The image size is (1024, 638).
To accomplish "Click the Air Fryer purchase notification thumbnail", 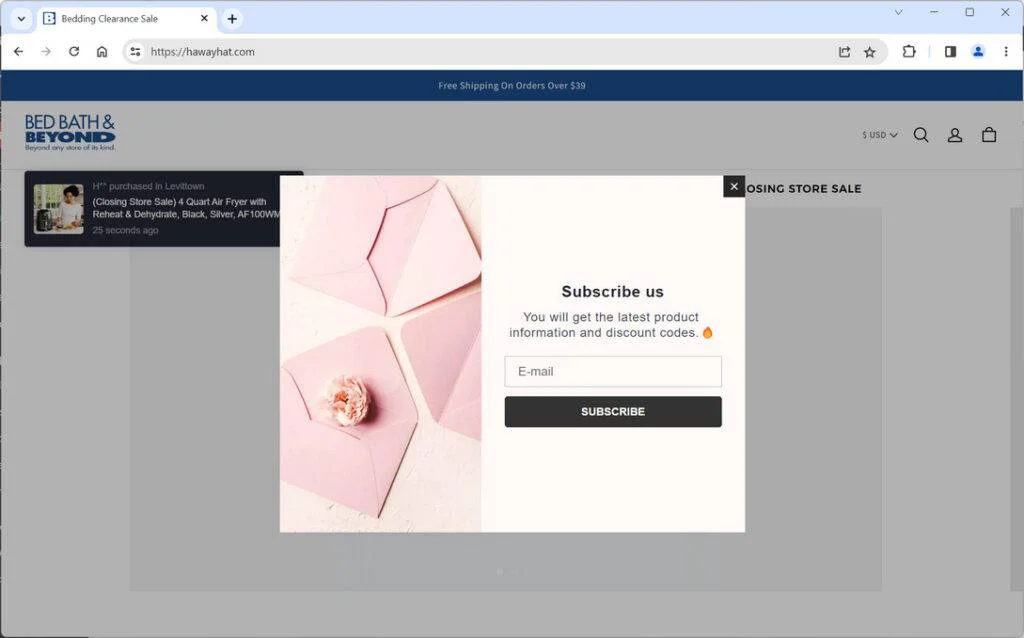I will 59,209.
